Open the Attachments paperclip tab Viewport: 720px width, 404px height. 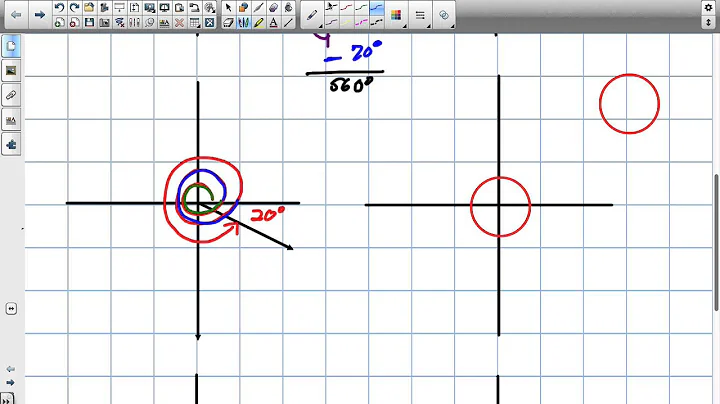click(11, 95)
